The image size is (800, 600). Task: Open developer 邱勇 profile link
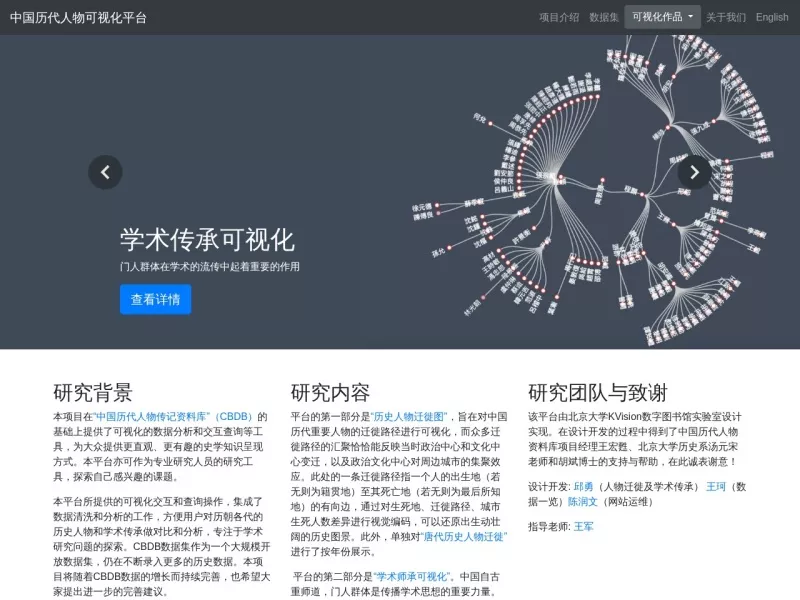point(583,487)
